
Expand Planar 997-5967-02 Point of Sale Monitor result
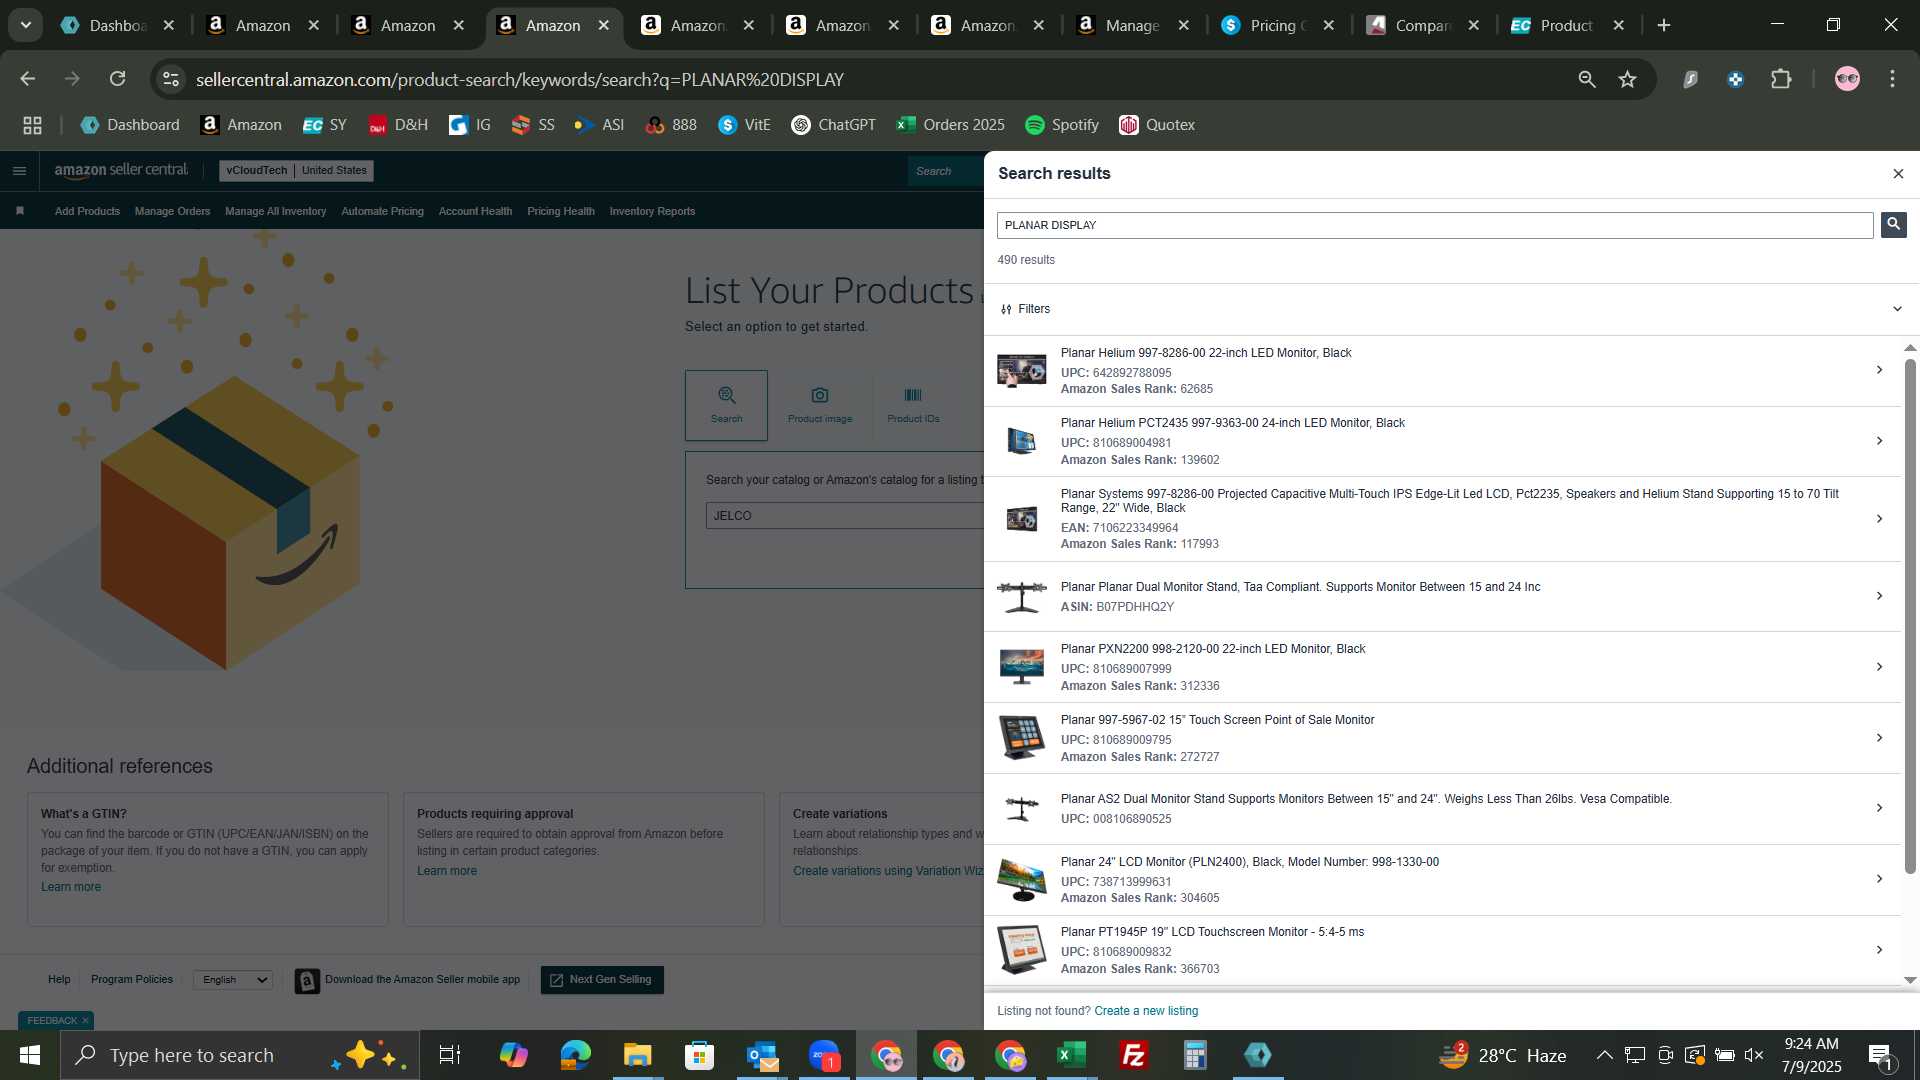click(1879, 738)
